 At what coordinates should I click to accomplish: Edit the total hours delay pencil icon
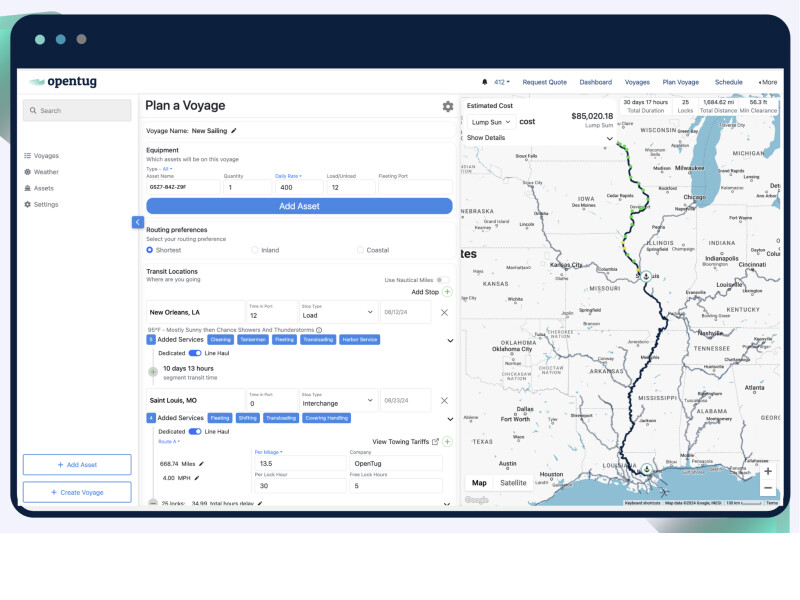pos(260,504)
